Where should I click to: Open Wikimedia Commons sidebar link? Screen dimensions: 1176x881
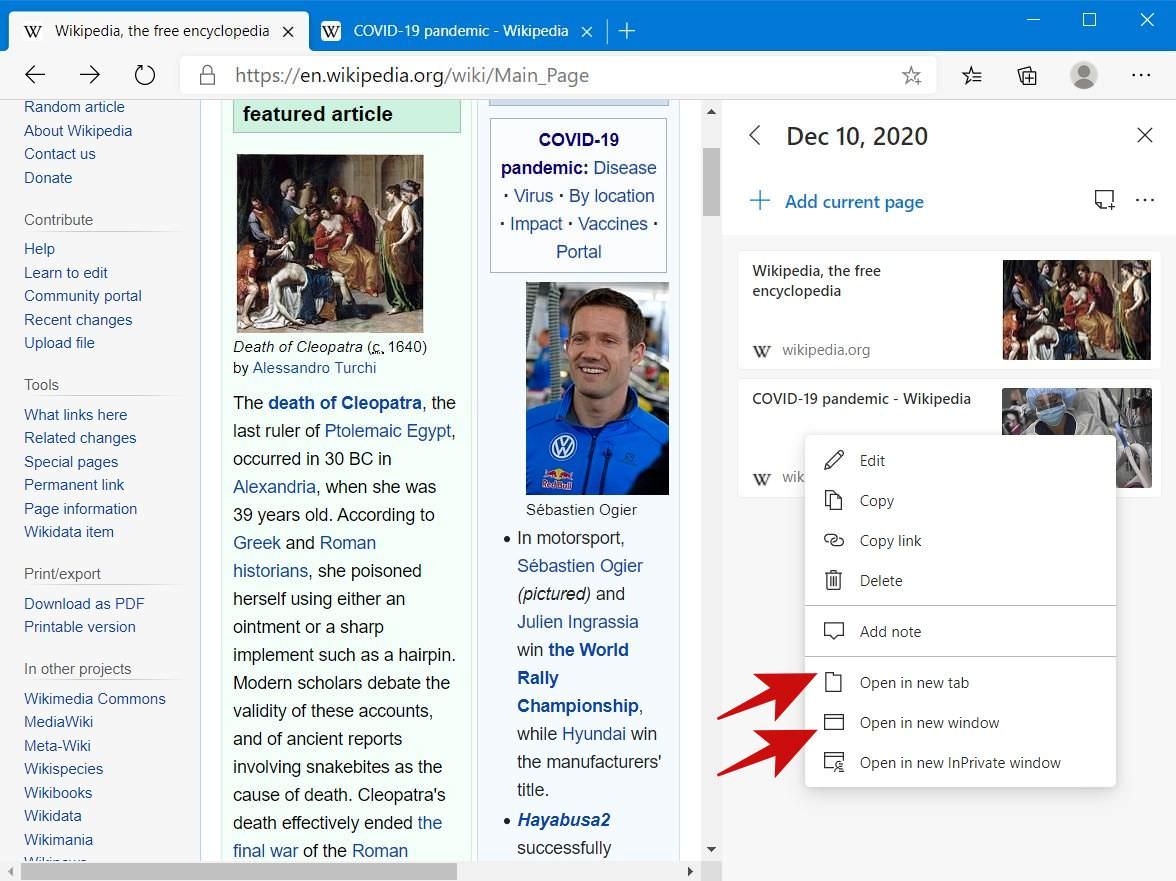(x=94, y=698)
